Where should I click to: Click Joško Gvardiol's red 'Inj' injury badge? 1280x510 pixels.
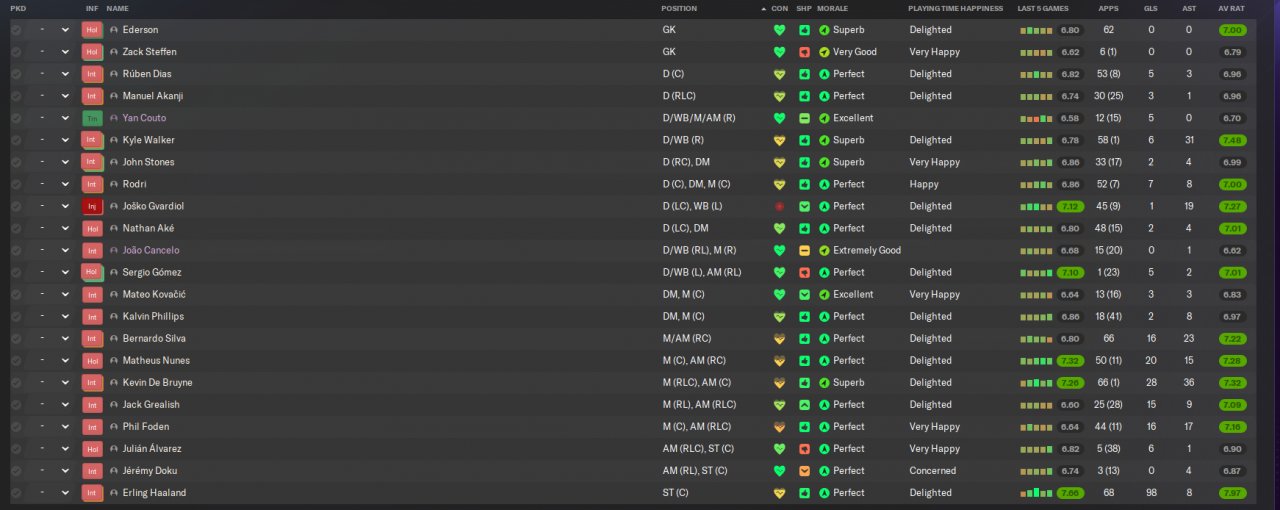coord(92,206)
